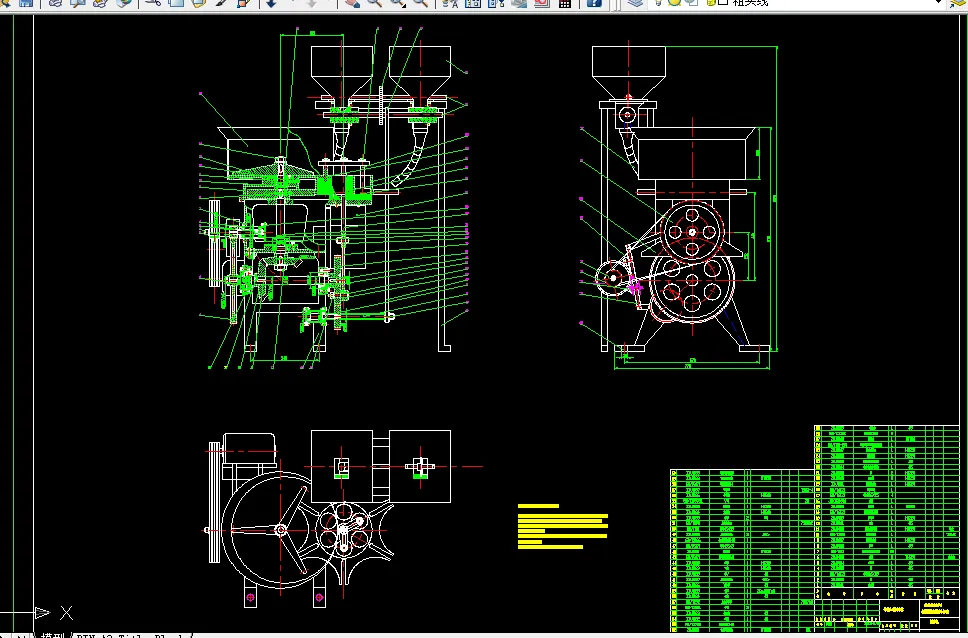The width and height of the screenshot is (968, 638).
Task: Click the Undo arrow icon
Action: (272, 3)
